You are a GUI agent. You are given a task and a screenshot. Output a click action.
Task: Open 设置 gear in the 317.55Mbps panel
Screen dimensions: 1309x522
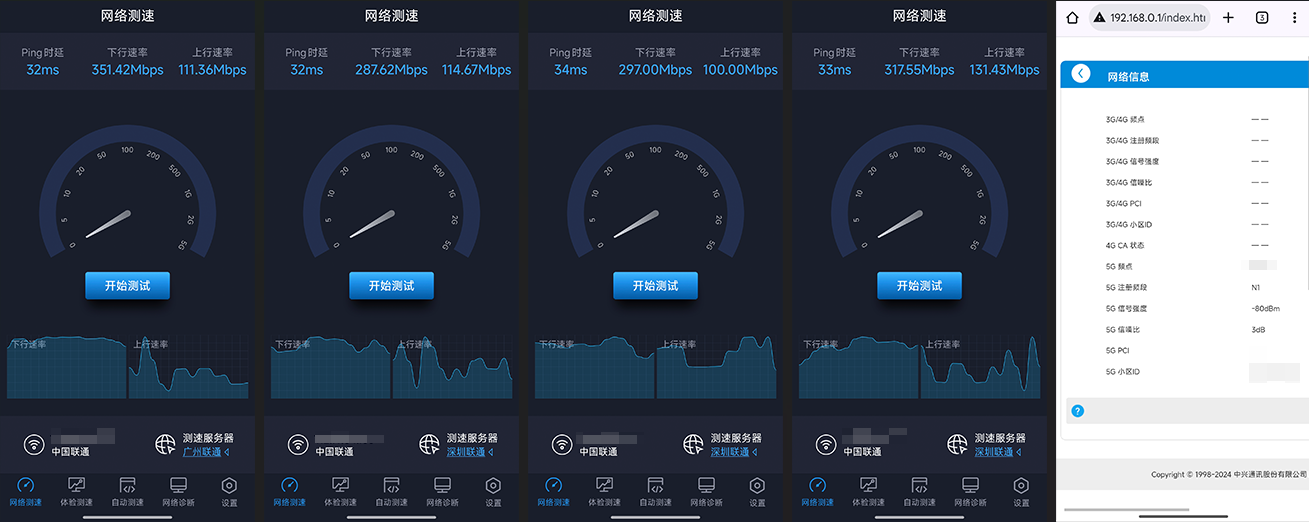[1021, 490]
